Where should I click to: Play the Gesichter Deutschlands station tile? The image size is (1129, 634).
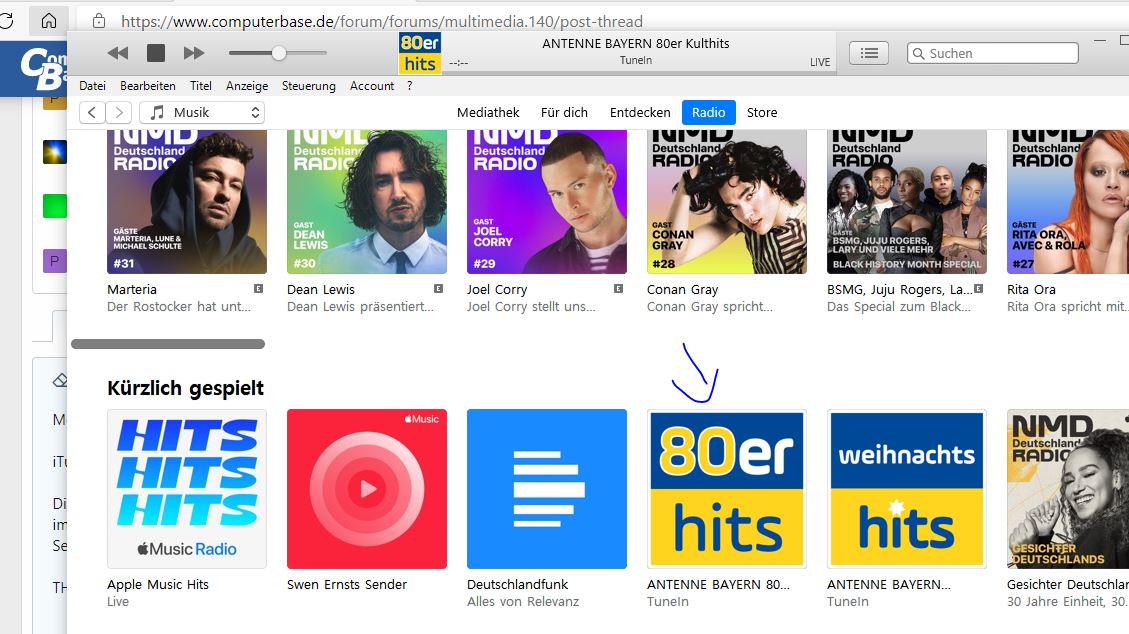tap(1068, 489)
